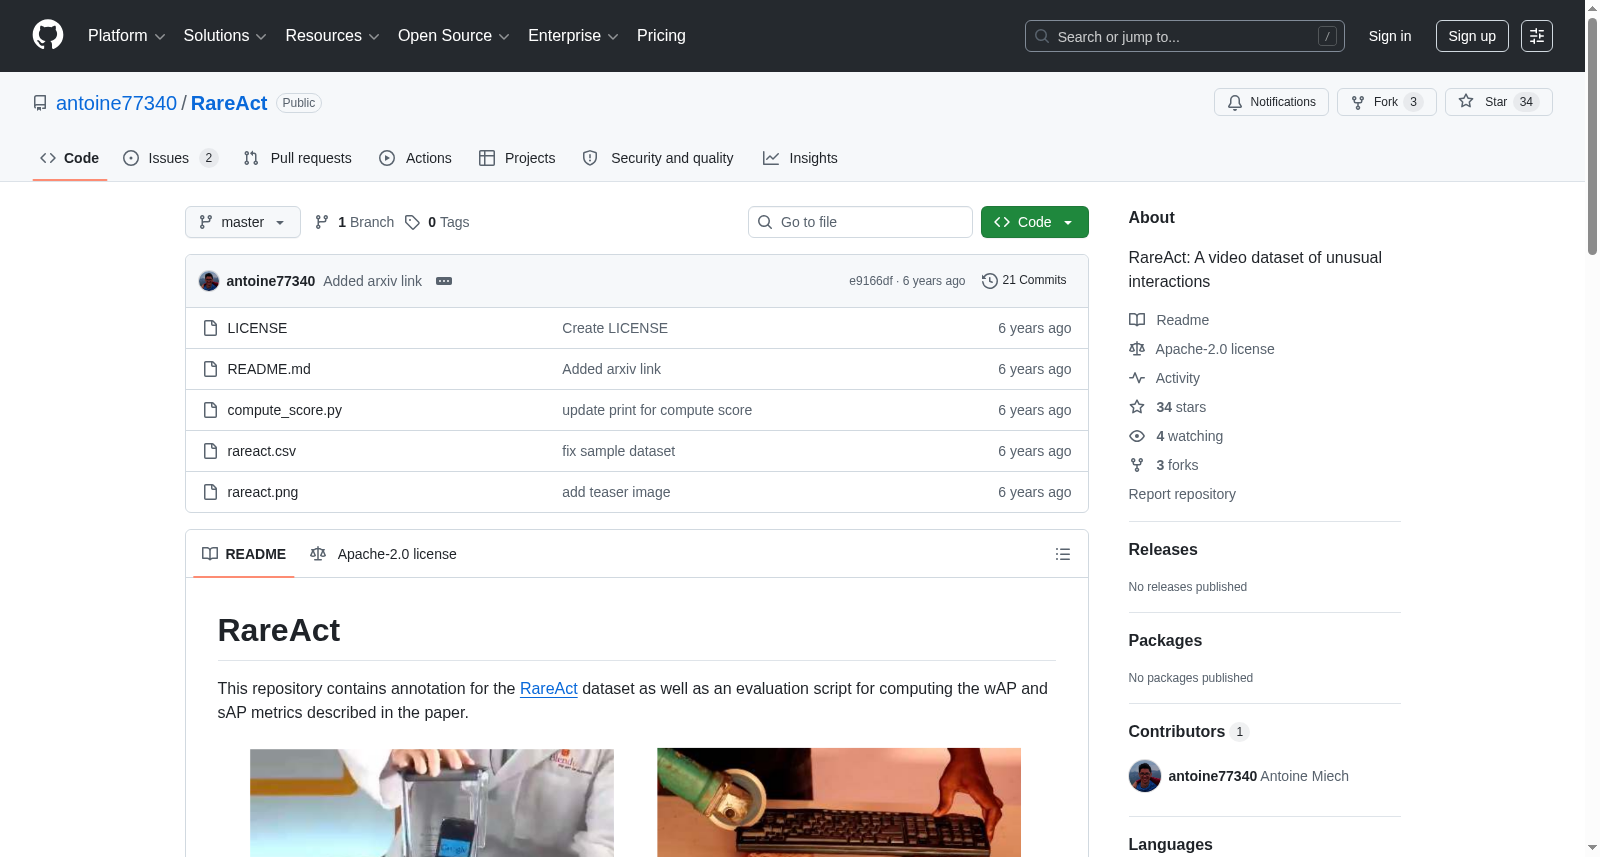Click the scale icon beside Apache-2.0 license
The image size is (1600, 857).
[x=1137, y=349]
